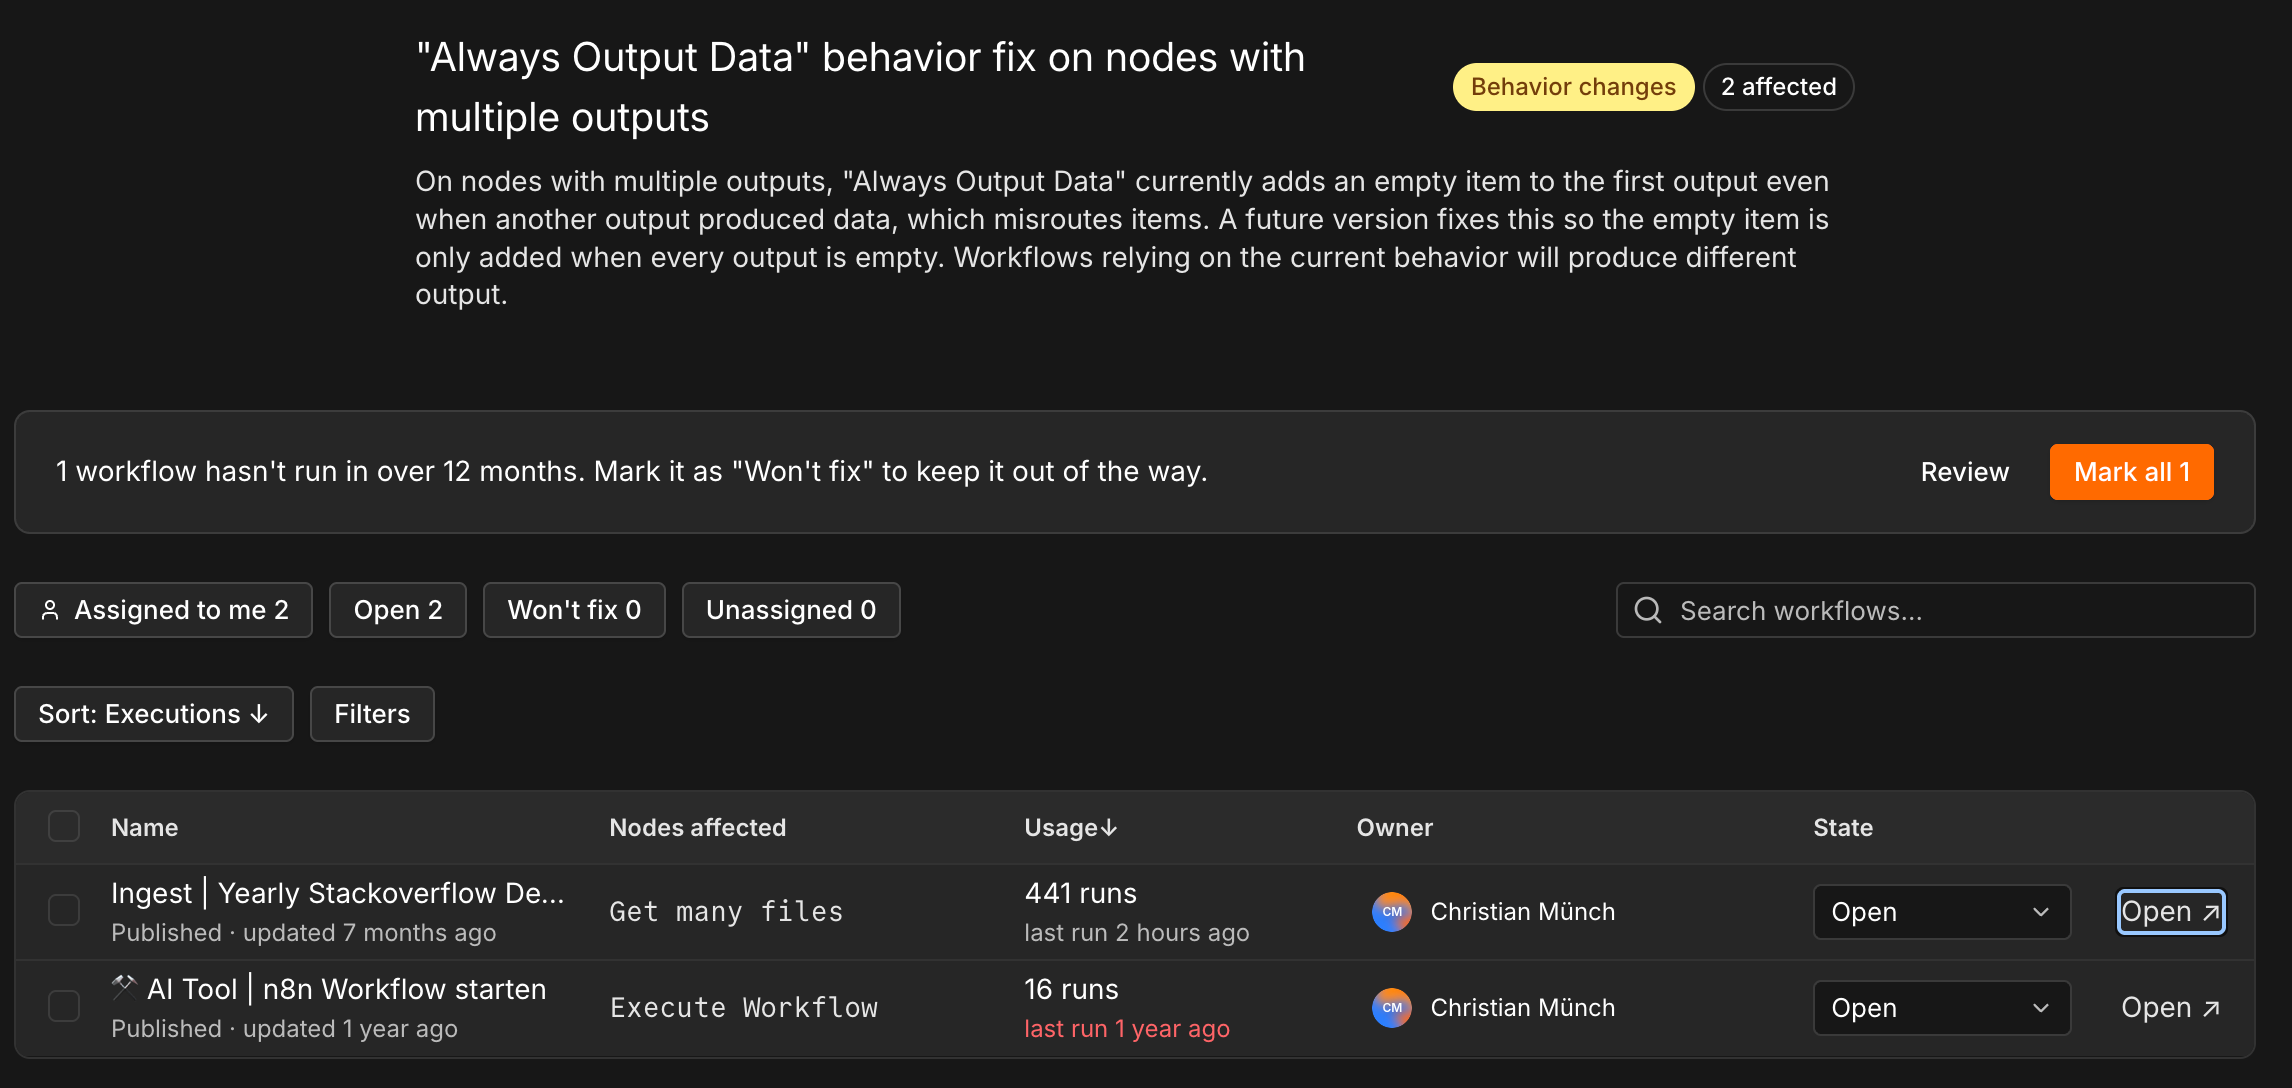Click the Get many files node

click(x=726, y=912)
